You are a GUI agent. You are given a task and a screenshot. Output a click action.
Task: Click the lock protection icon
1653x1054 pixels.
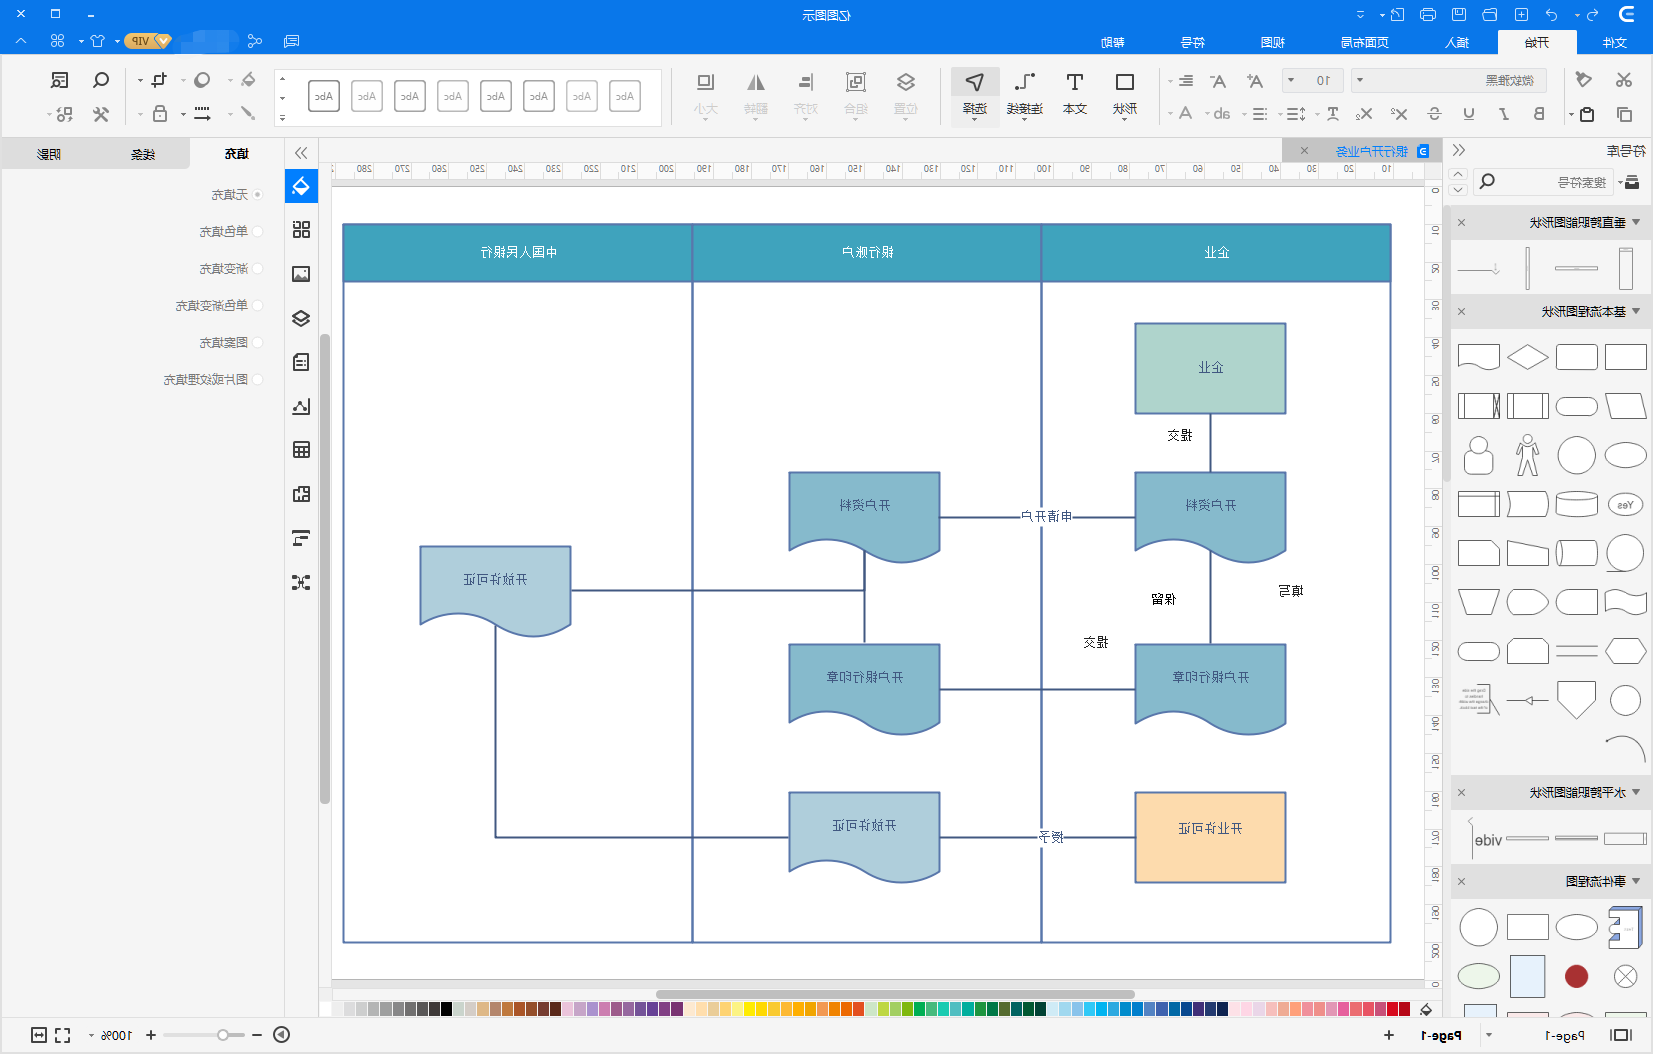(x=159, y=114)
